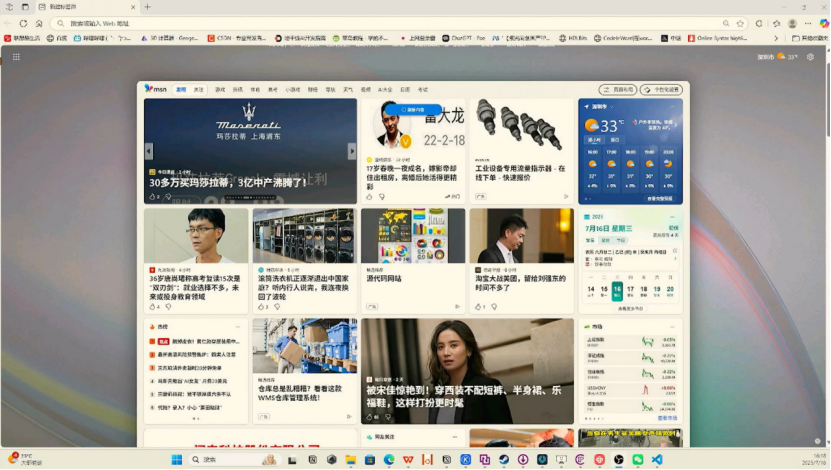
Task: Open the 财经 category tab
Action: (x=313, y=90)
